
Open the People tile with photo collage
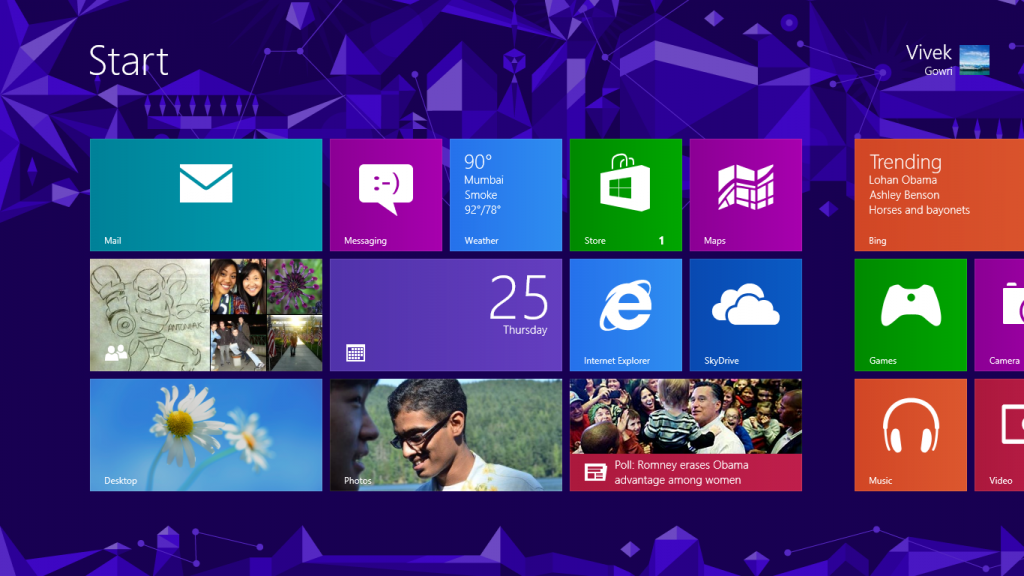pyautogui.click(x=206, y=315)
